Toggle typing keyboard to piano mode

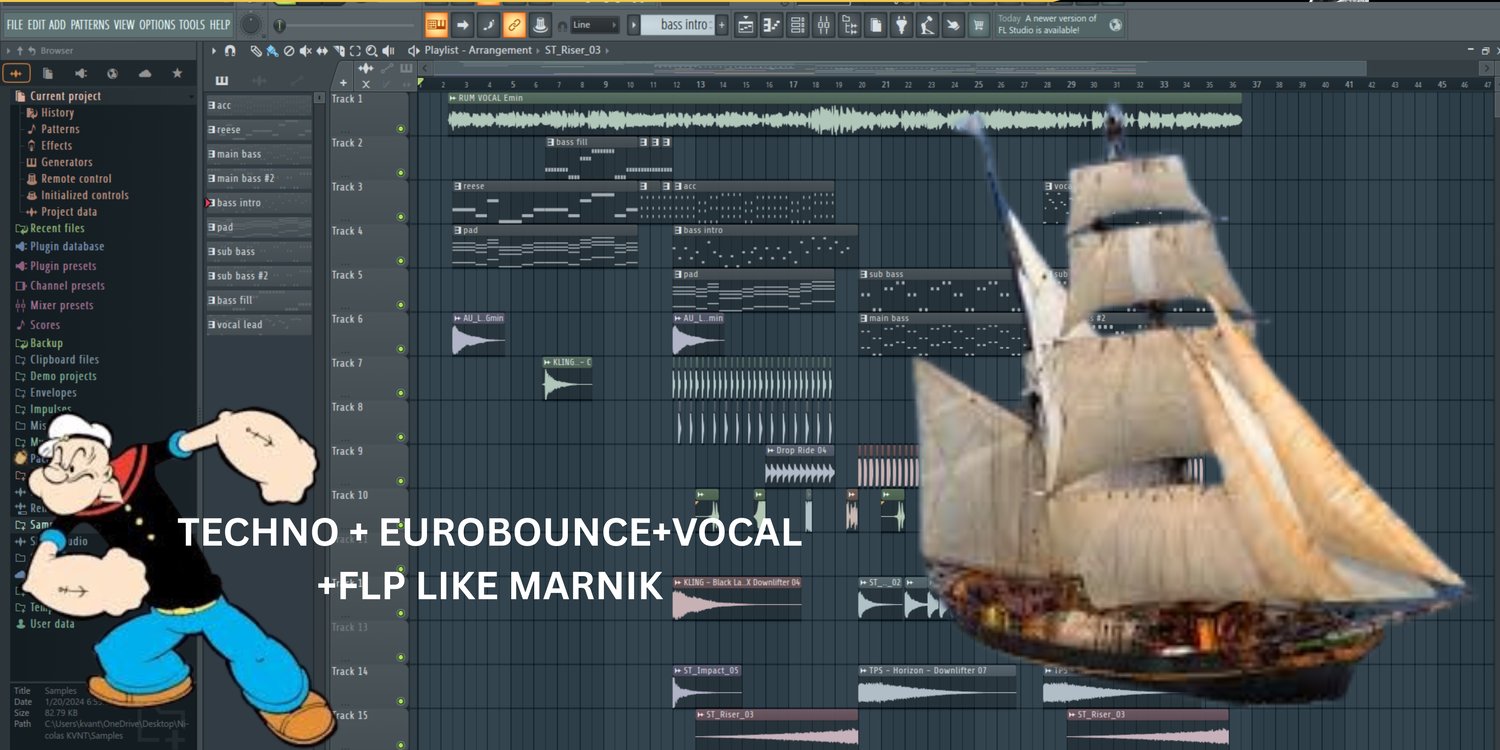pyautogui.click(x=436, y=25)
